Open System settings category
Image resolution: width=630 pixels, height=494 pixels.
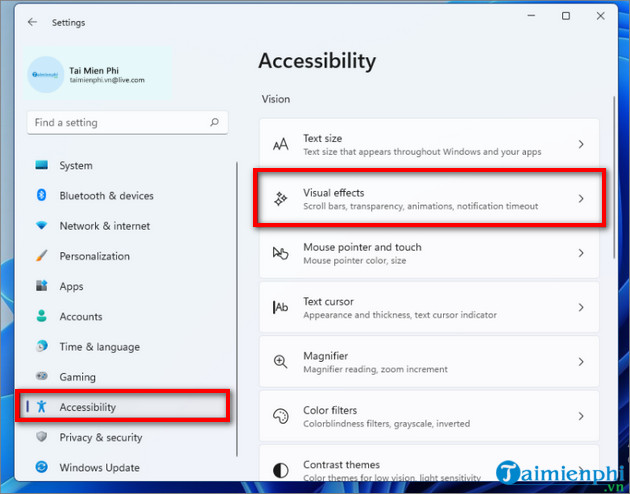click(128, 165)
